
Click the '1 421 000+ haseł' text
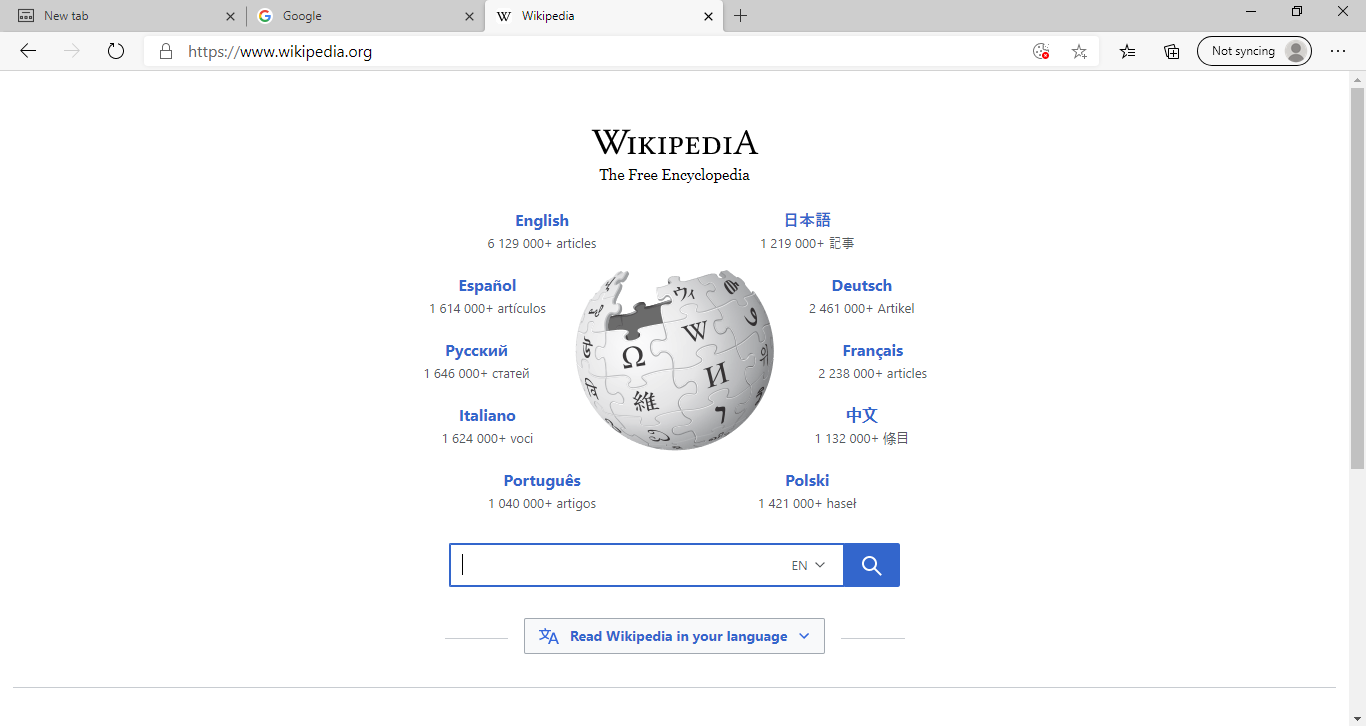(x=807, y=504)
